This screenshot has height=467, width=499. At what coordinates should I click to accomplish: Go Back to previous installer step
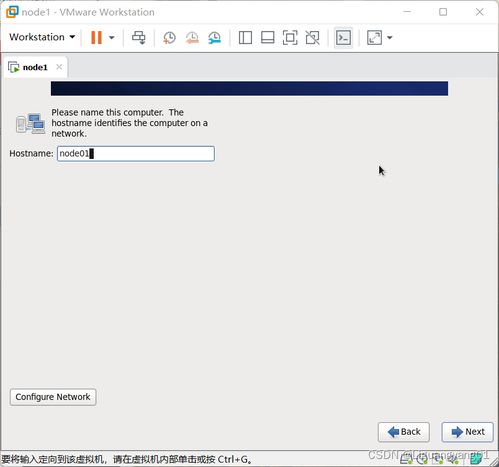(x=404, y=432)
